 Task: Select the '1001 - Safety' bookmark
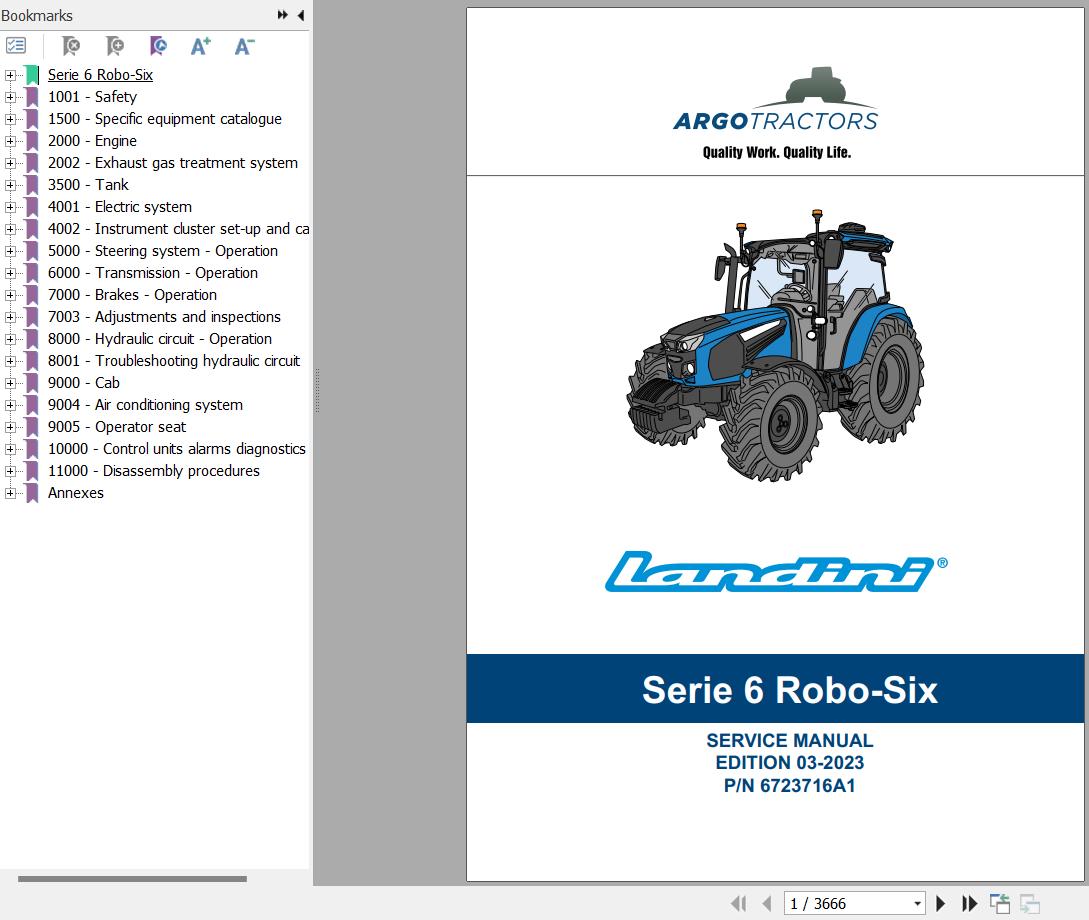pyautogui.click(x=92, y=97)
